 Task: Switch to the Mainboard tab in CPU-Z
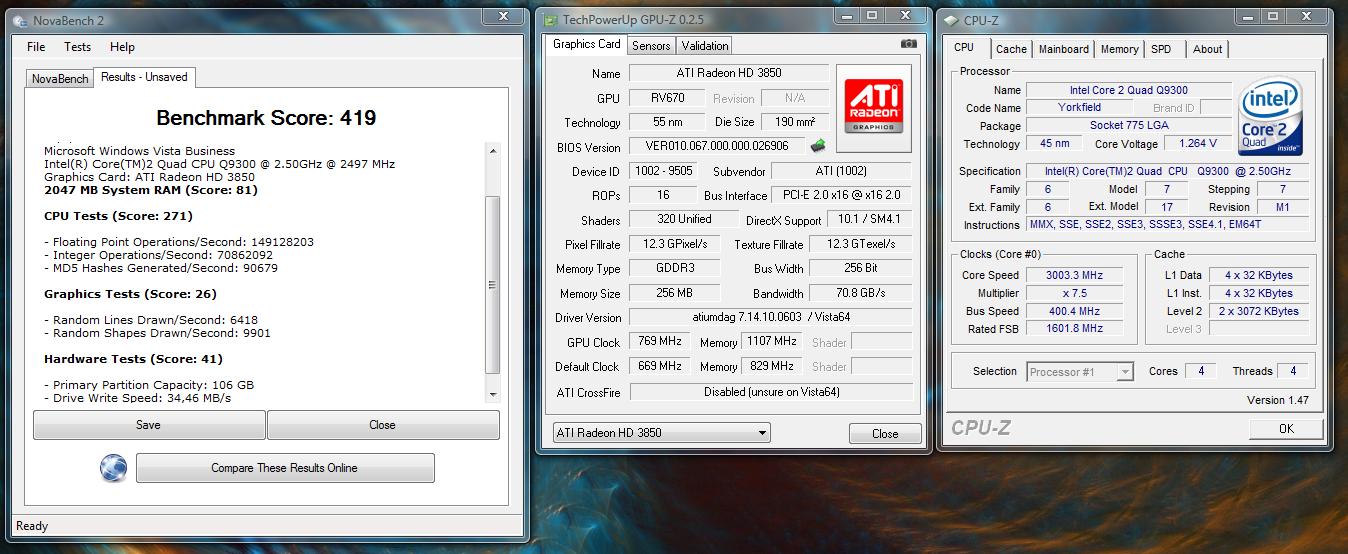pyautogui.click(x=1063, y=49)
